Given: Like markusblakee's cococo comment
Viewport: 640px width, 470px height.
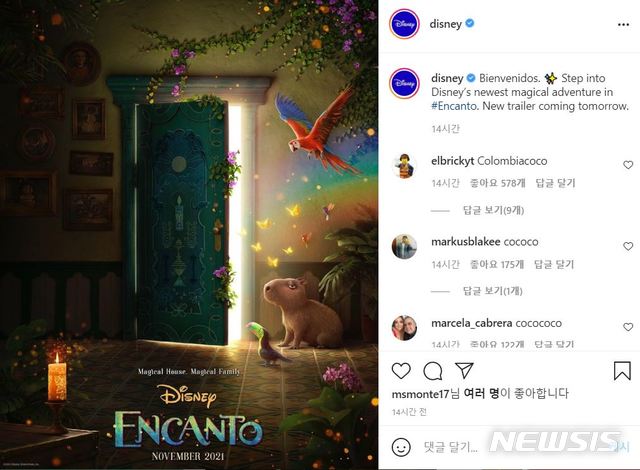Looking at the screenshot, I should coord(628,246).
